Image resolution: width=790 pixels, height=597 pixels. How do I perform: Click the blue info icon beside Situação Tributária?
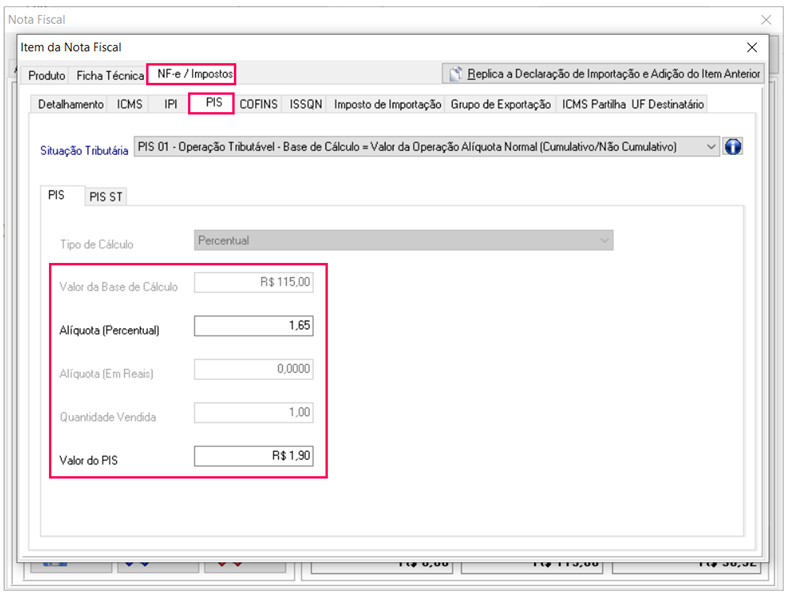(732, 147)
